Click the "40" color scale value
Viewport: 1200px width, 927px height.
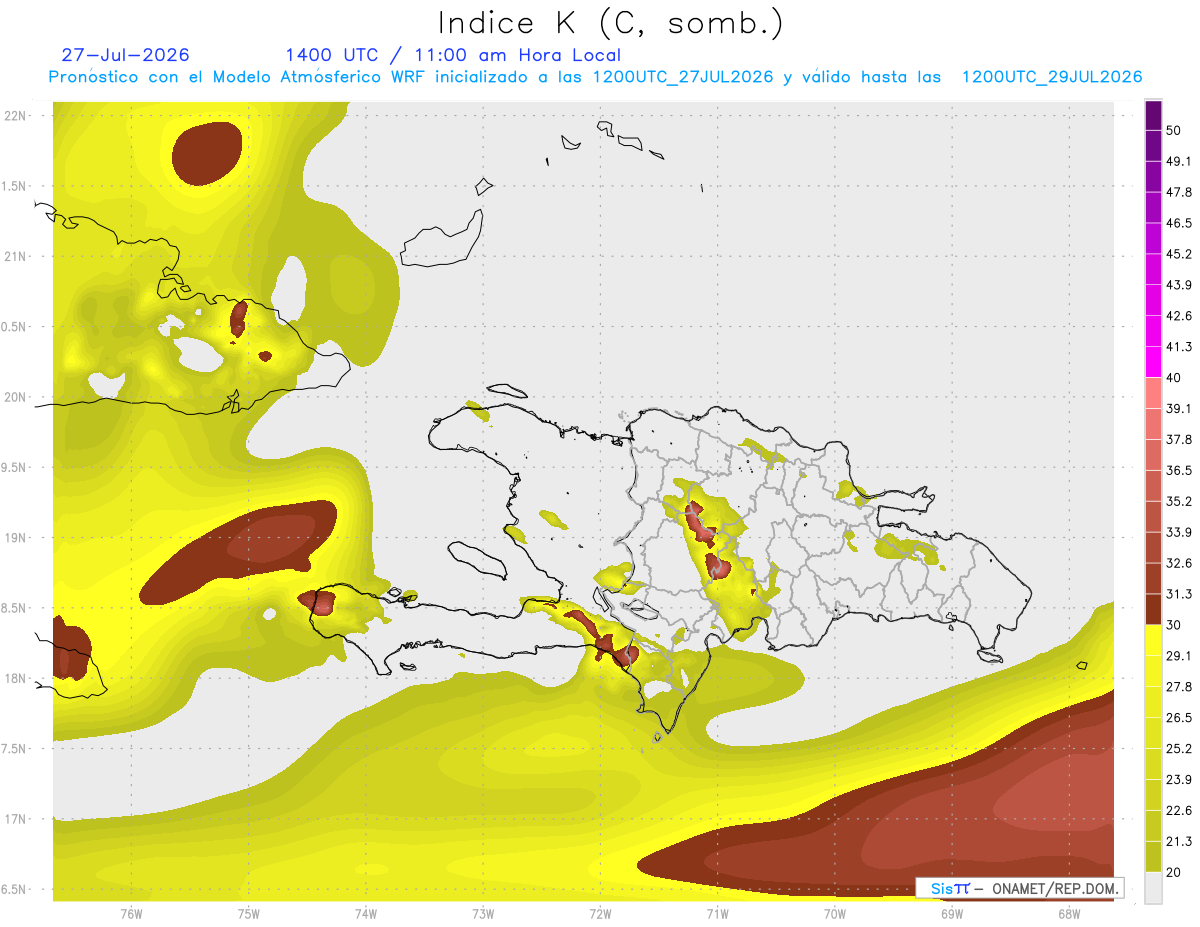[1174, 378]
